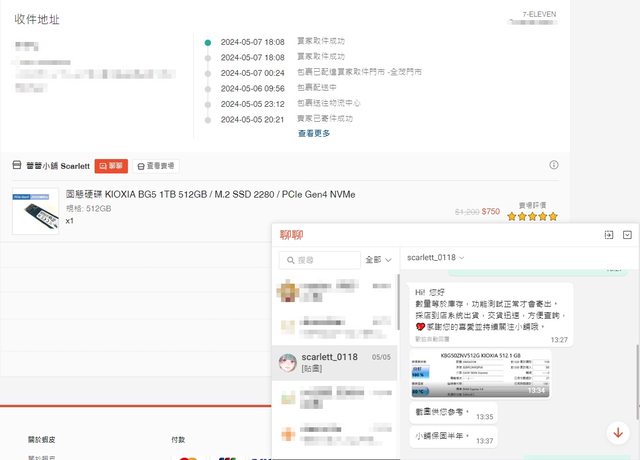
Task: Click the red 聊聊 chat button
Action: 111,165
